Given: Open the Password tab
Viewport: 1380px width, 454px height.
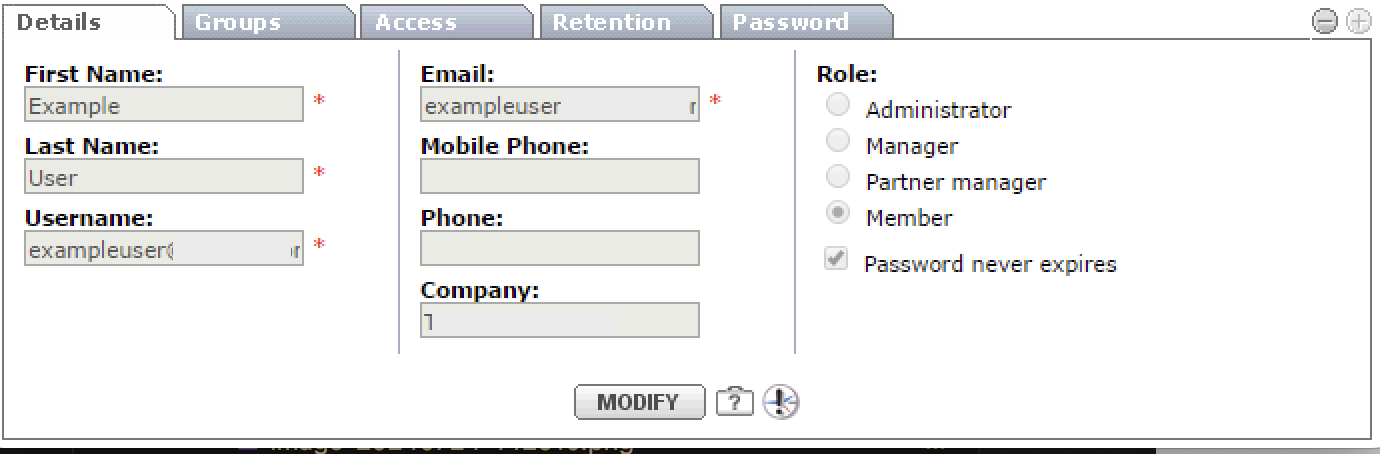Looking at the screenshot, I should [x=790, y=22].
